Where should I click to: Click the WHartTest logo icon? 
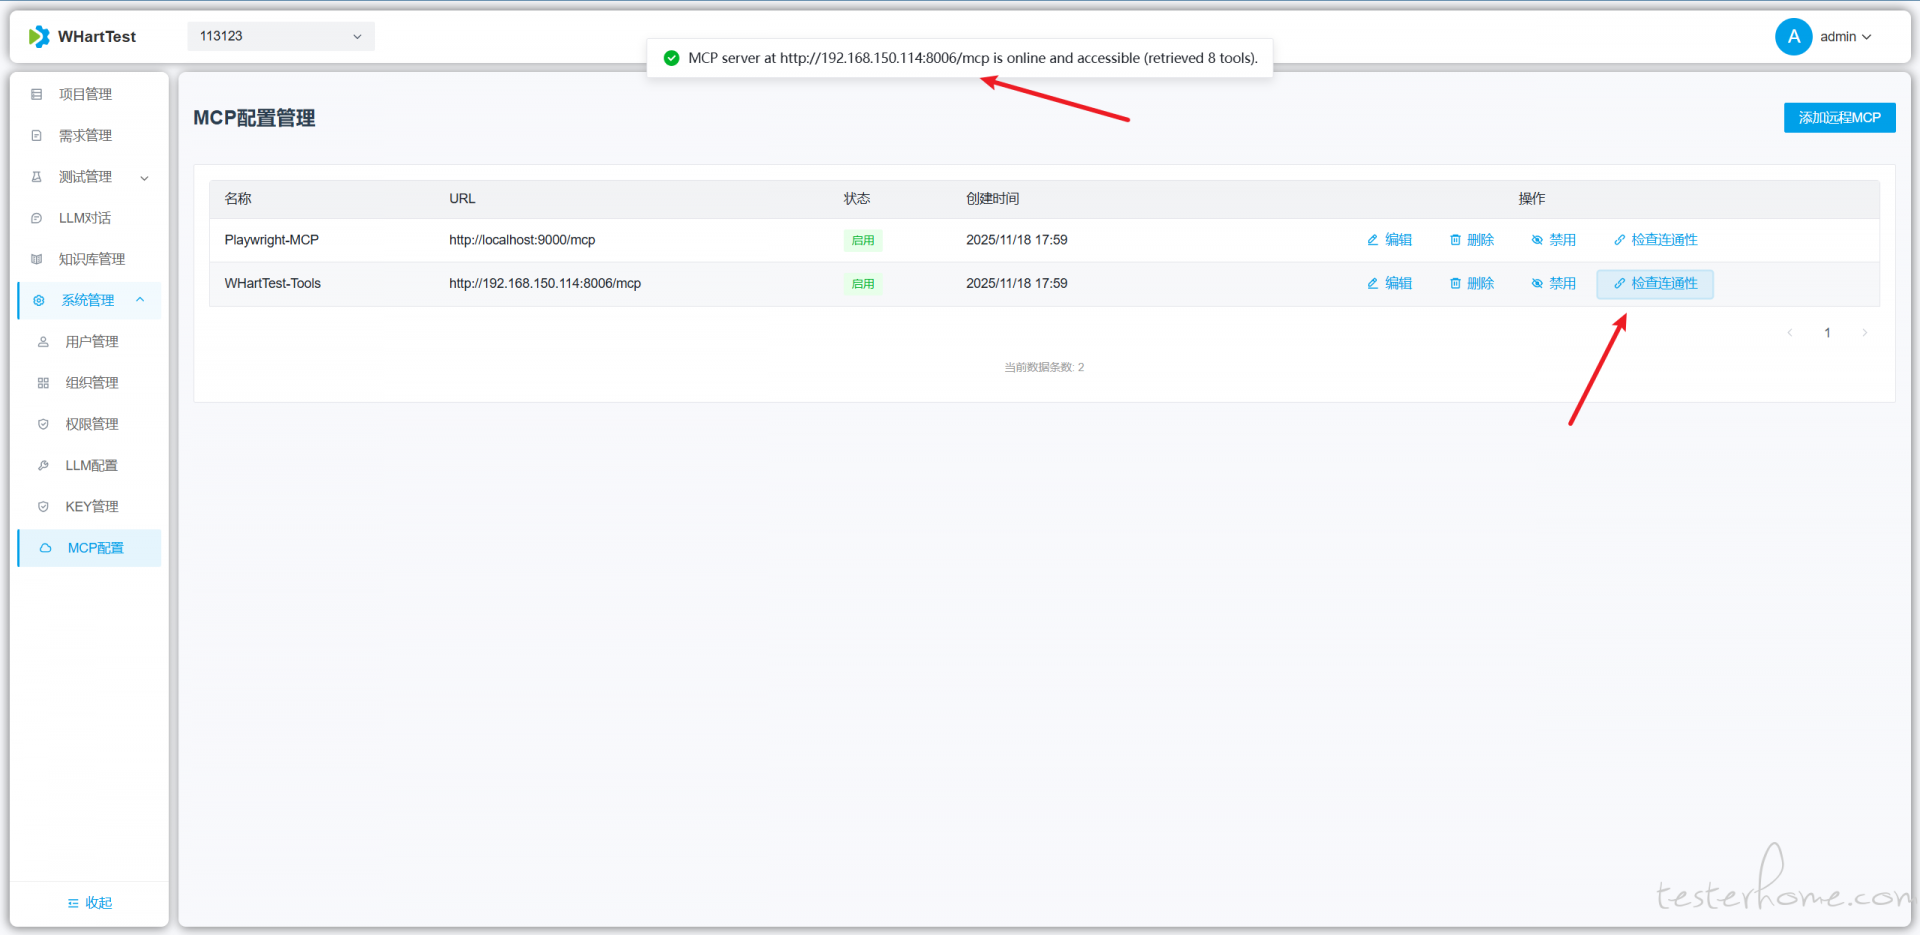click(x=39, y=37)
